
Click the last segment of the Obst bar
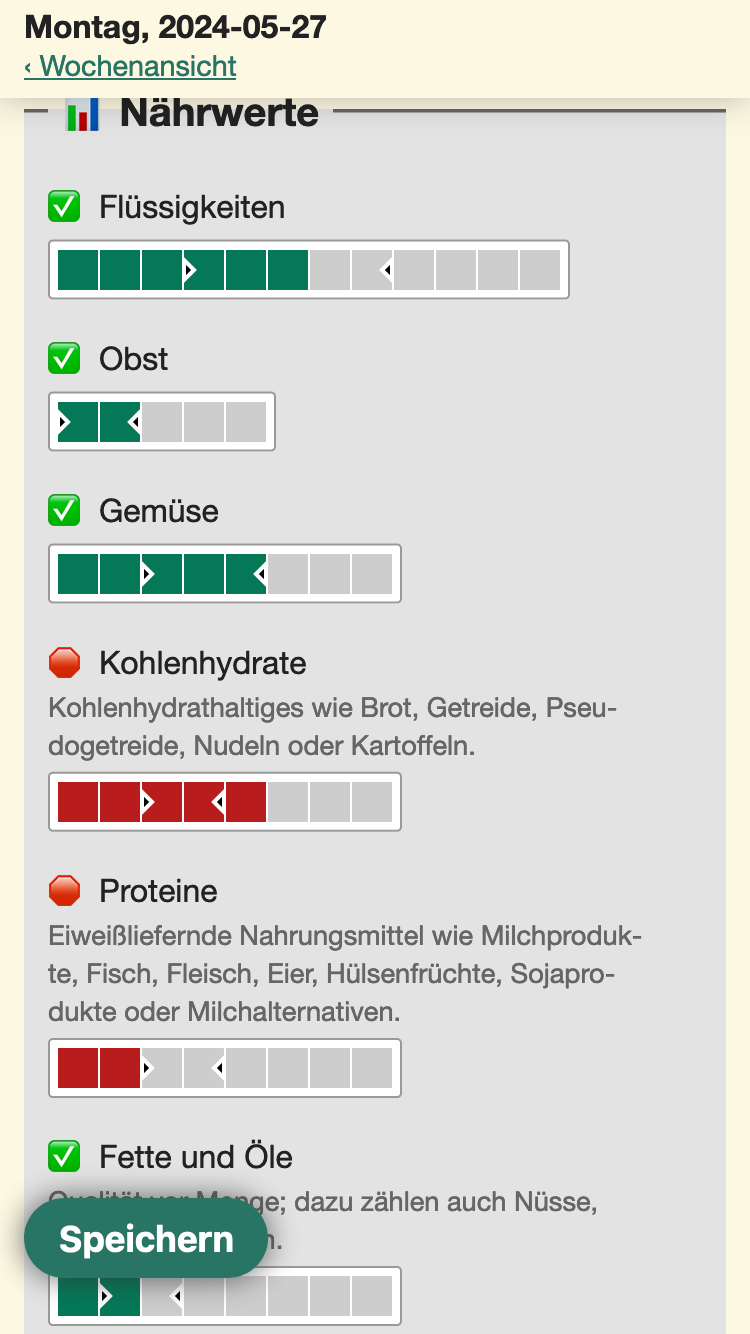point(246,422)
